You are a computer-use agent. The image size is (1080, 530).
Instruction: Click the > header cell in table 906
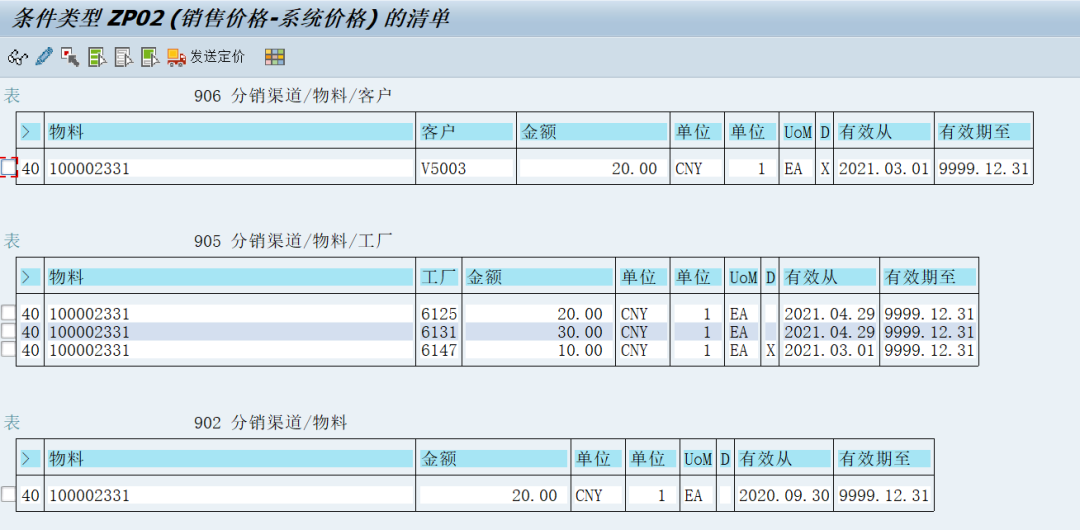[x=30, y=132]
